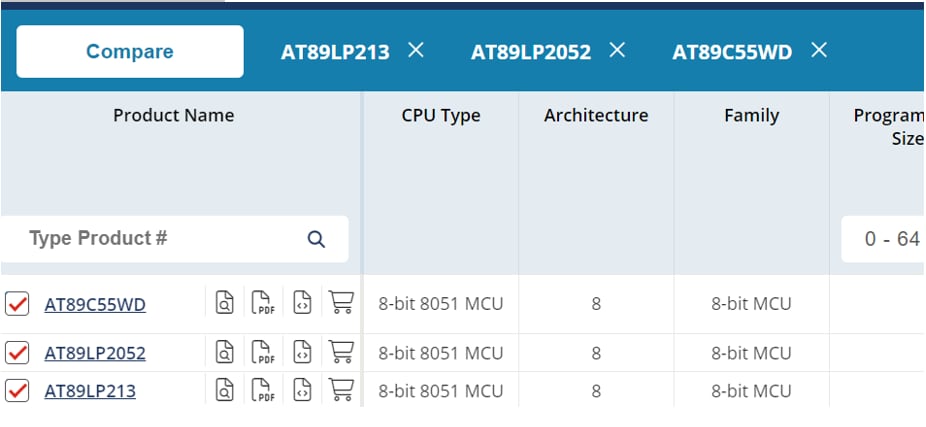
Task: Click the code file icon for AT89C55WD
Action: 302,303
